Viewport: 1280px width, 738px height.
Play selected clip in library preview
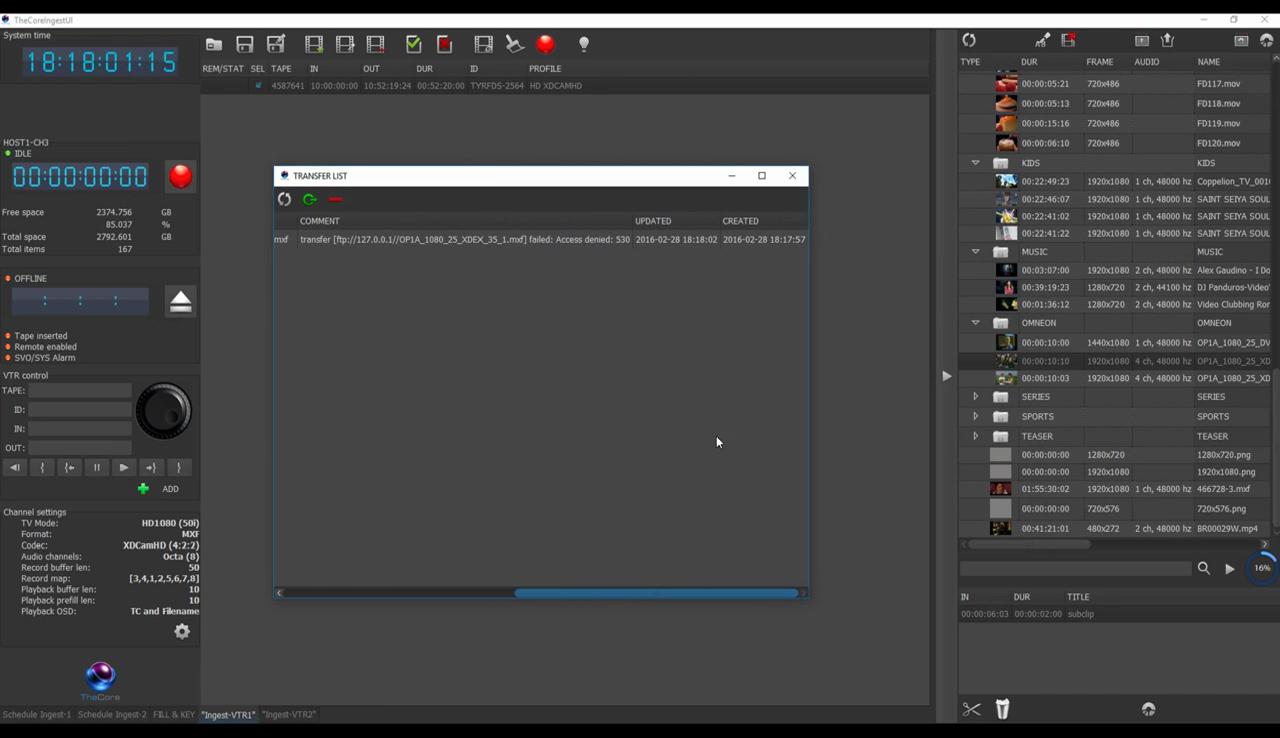tap(1230, 568)
